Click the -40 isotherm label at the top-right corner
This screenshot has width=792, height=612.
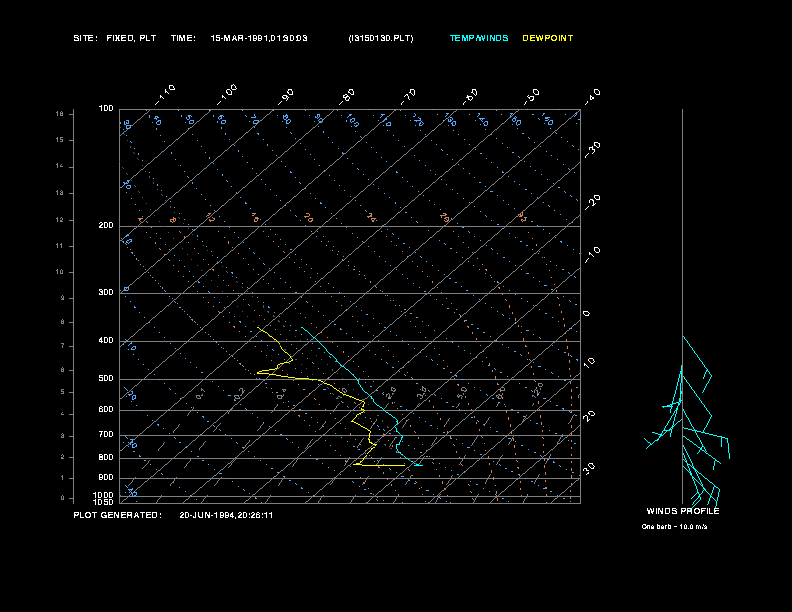[x=593, y=96]
